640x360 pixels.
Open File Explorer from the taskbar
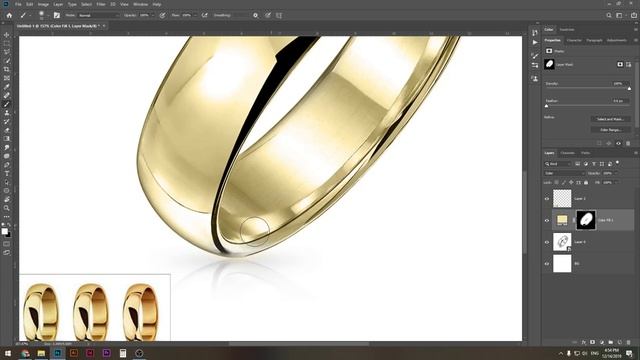click(x=41, y=353)
